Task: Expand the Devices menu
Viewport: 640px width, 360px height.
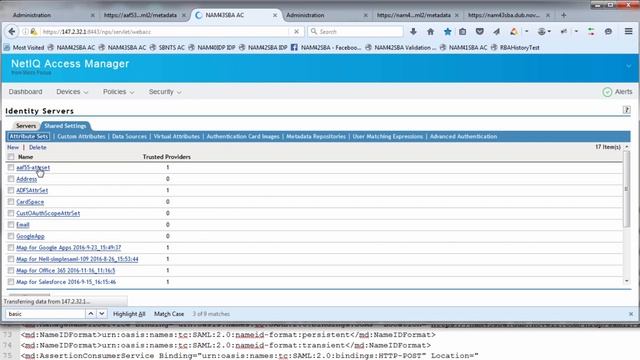Action: click(x=72, y=92)
